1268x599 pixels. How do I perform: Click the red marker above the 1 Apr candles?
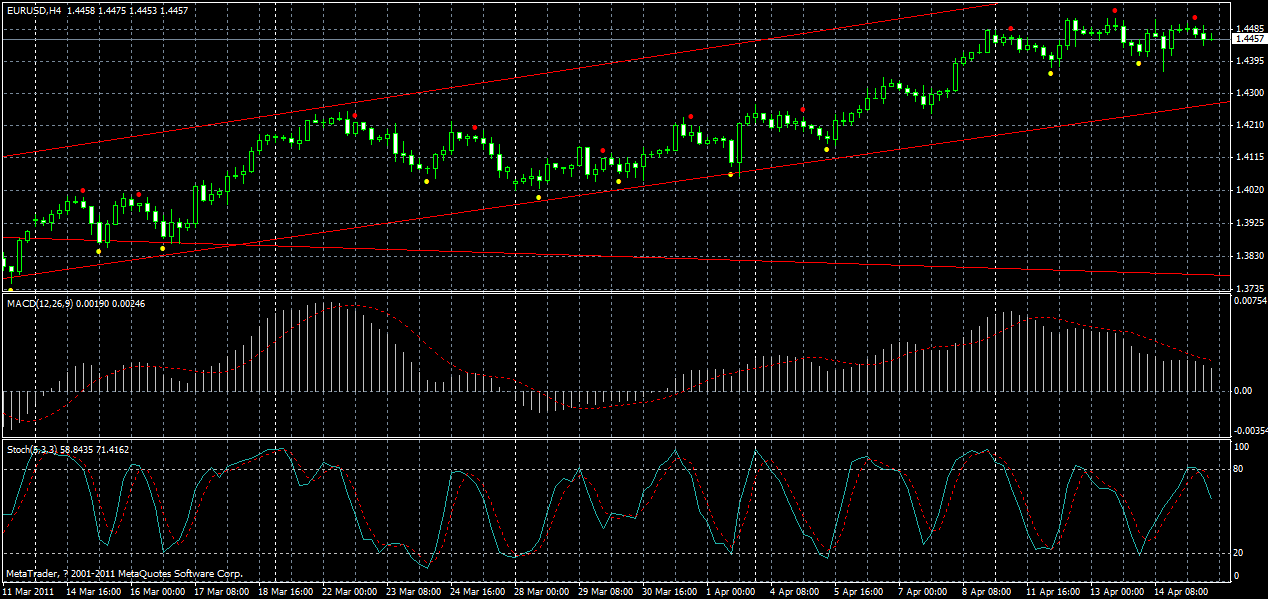click(x=691, y=116)
